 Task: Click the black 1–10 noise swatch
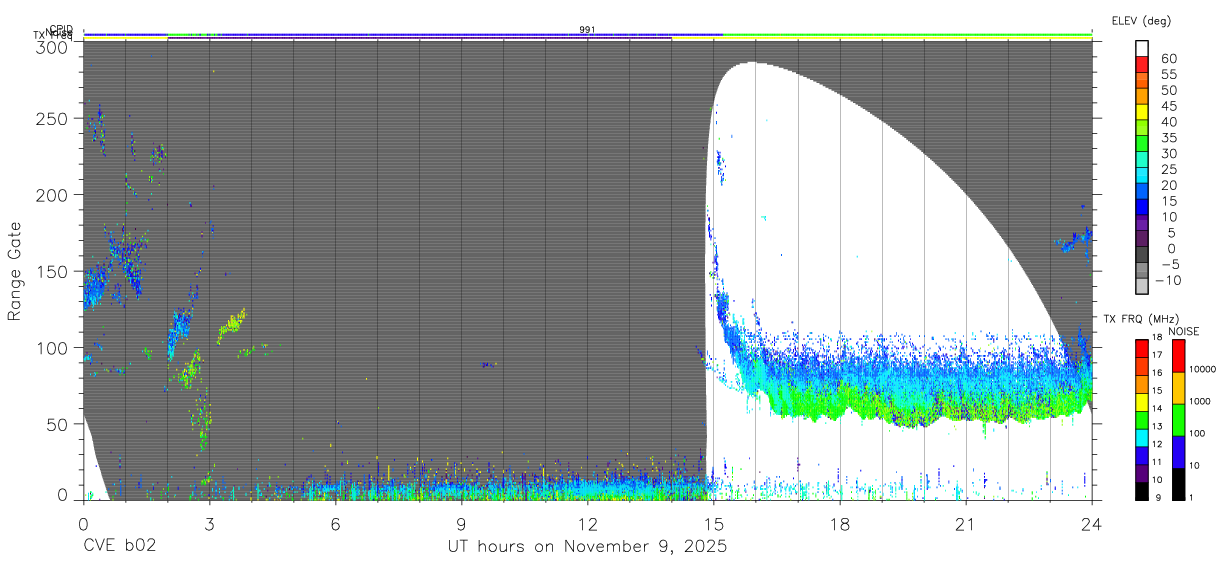click(x=1178, y=483)
